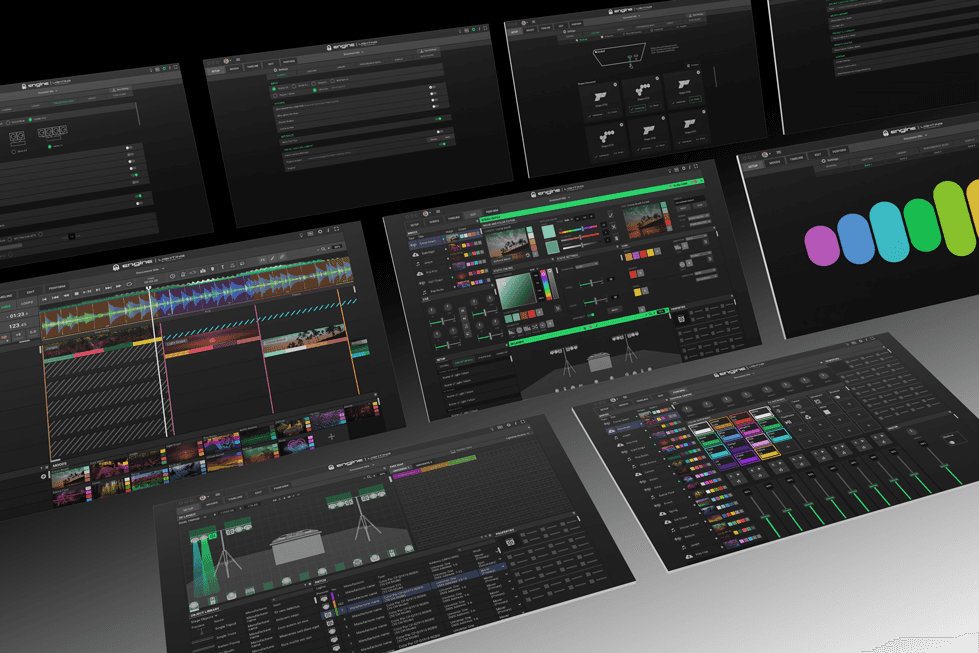979x653 pixels.
Task: Open the user avatar menu in the edit window
Action: (x=425, y=214)
